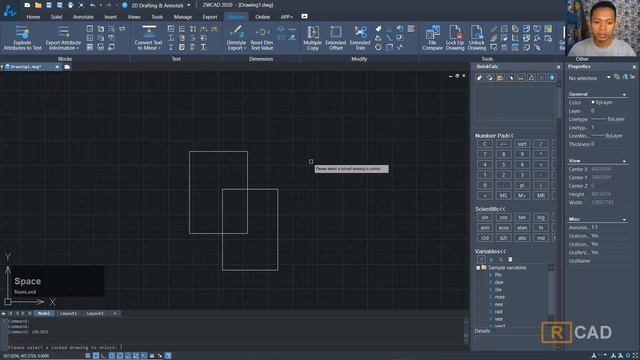Switch to the Annotate ribbon tab
Screen dimensions: 640x360
pyautogui.click(x=83, y=17)
